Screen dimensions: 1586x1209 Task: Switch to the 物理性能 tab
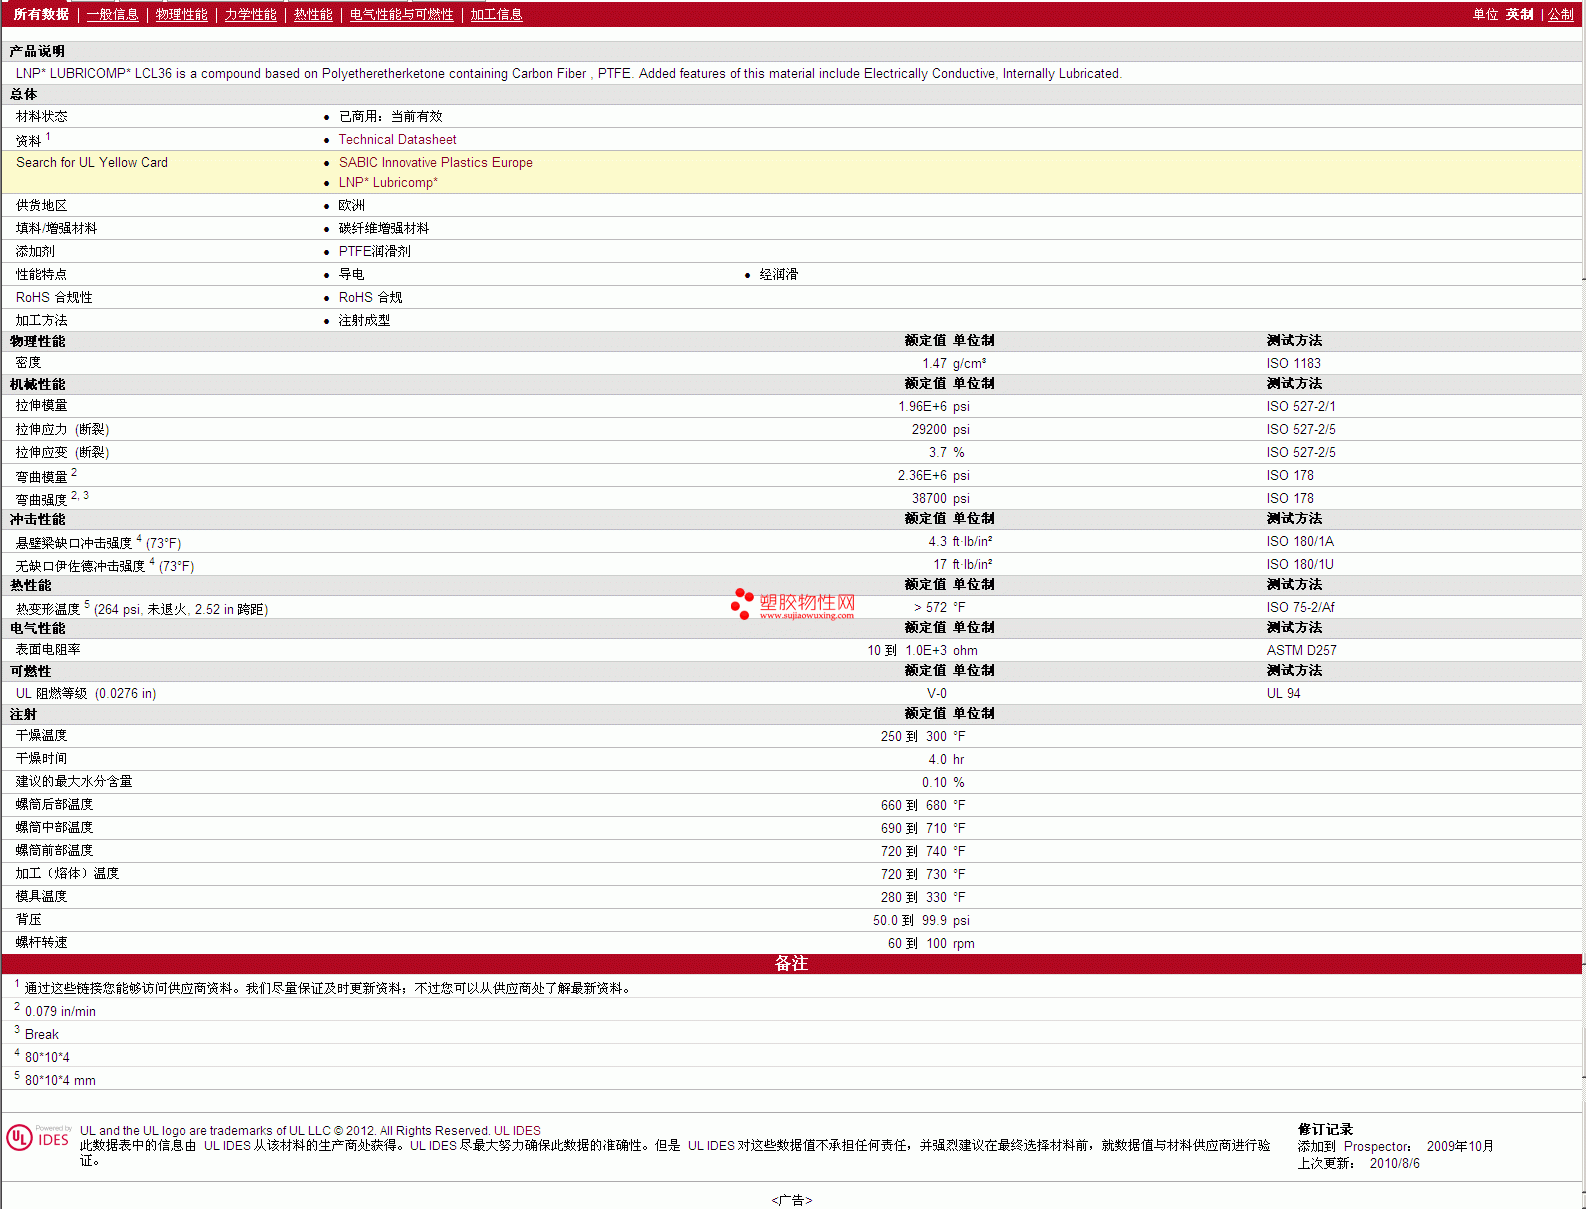click(181, 14)
